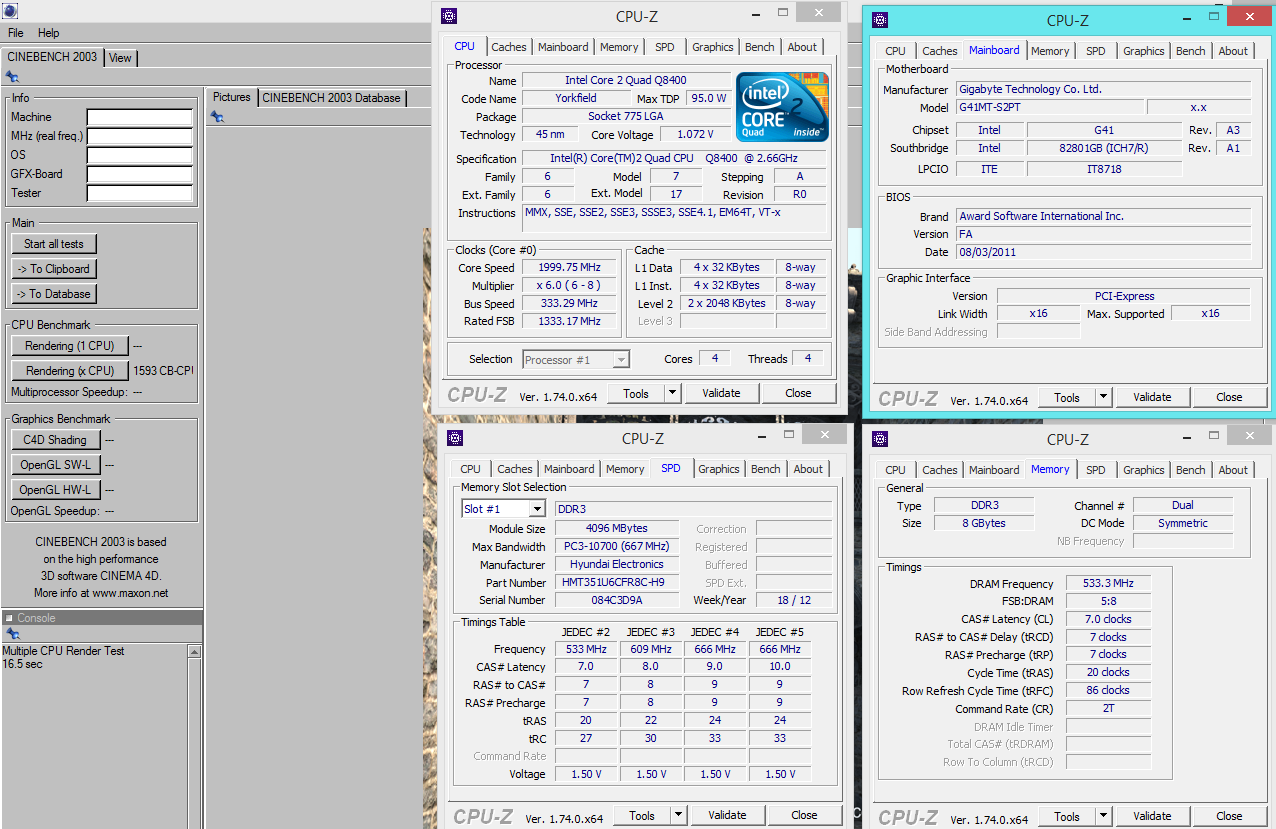Click the Start all tests button
Viewport: 1276px width, 829px height.
point(54,244)
